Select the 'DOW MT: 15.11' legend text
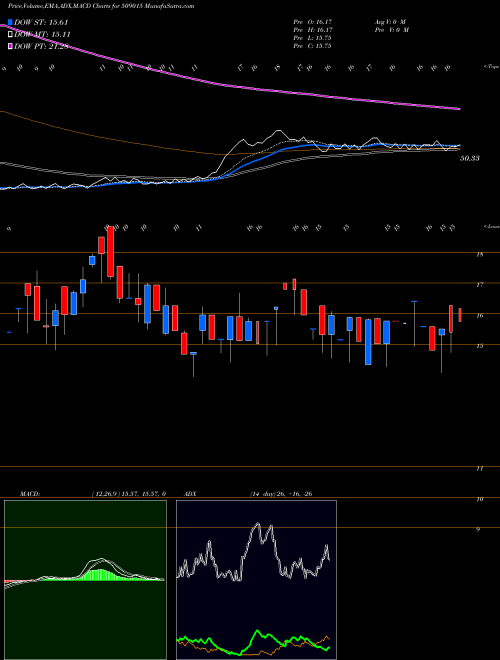500x660 pixels. click(43, 34)
